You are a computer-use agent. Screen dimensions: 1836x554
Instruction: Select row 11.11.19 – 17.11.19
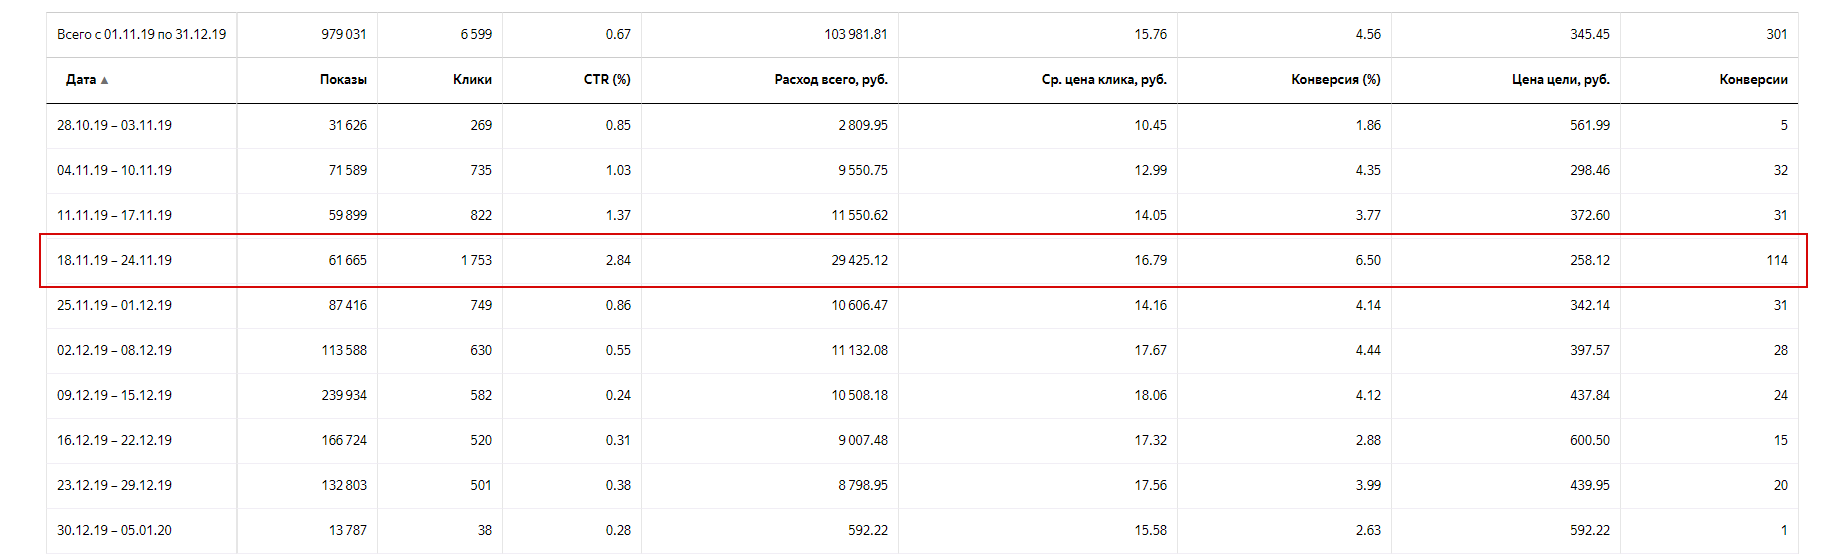click(922, 216)
